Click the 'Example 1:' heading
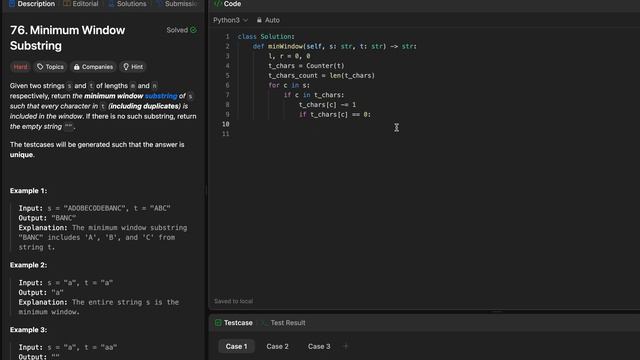Image resolution: width=640 pixels, height=360 pixels. point(29,191)
